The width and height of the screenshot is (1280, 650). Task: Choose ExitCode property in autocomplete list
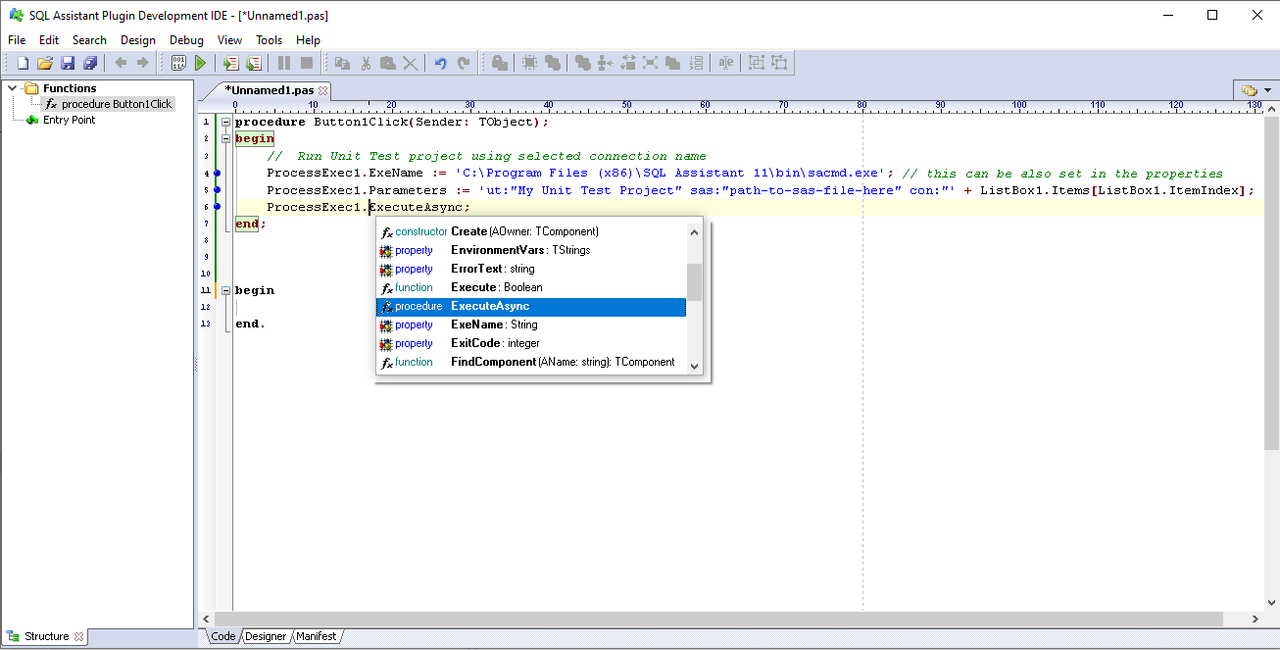[x=531, y=343]
